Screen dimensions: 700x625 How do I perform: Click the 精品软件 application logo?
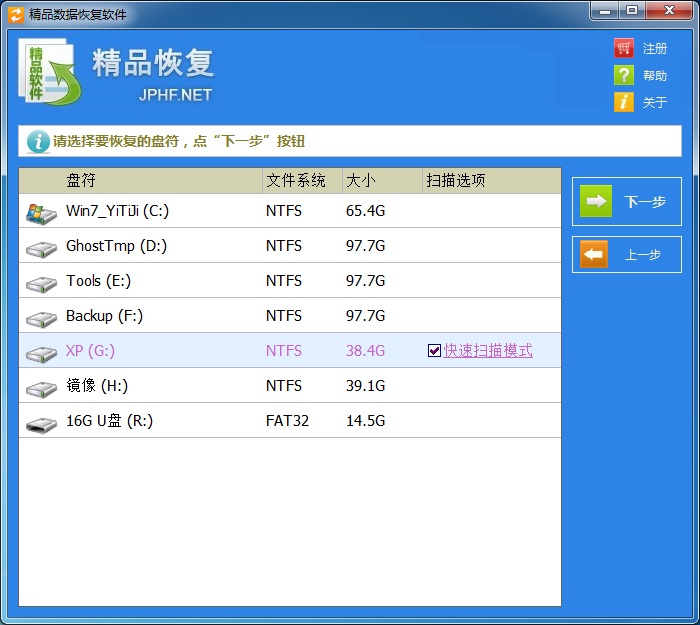click(x=50, y=72)
